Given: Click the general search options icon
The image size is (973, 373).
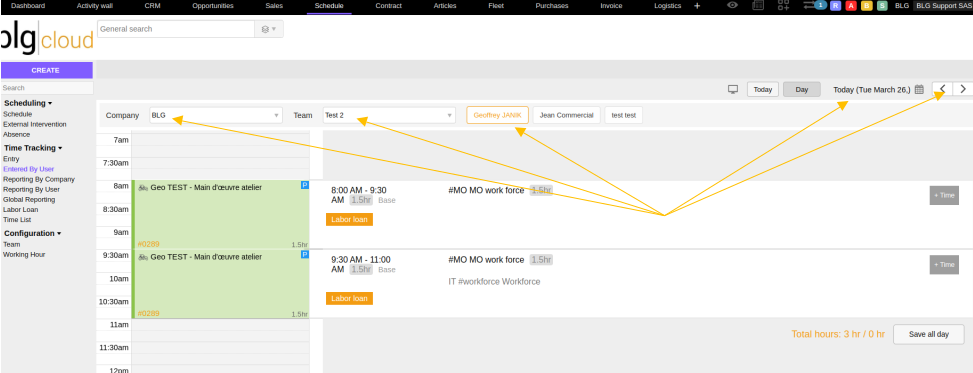Looking at the screenshot, I should pyautogui.click(x=269, y=29).
